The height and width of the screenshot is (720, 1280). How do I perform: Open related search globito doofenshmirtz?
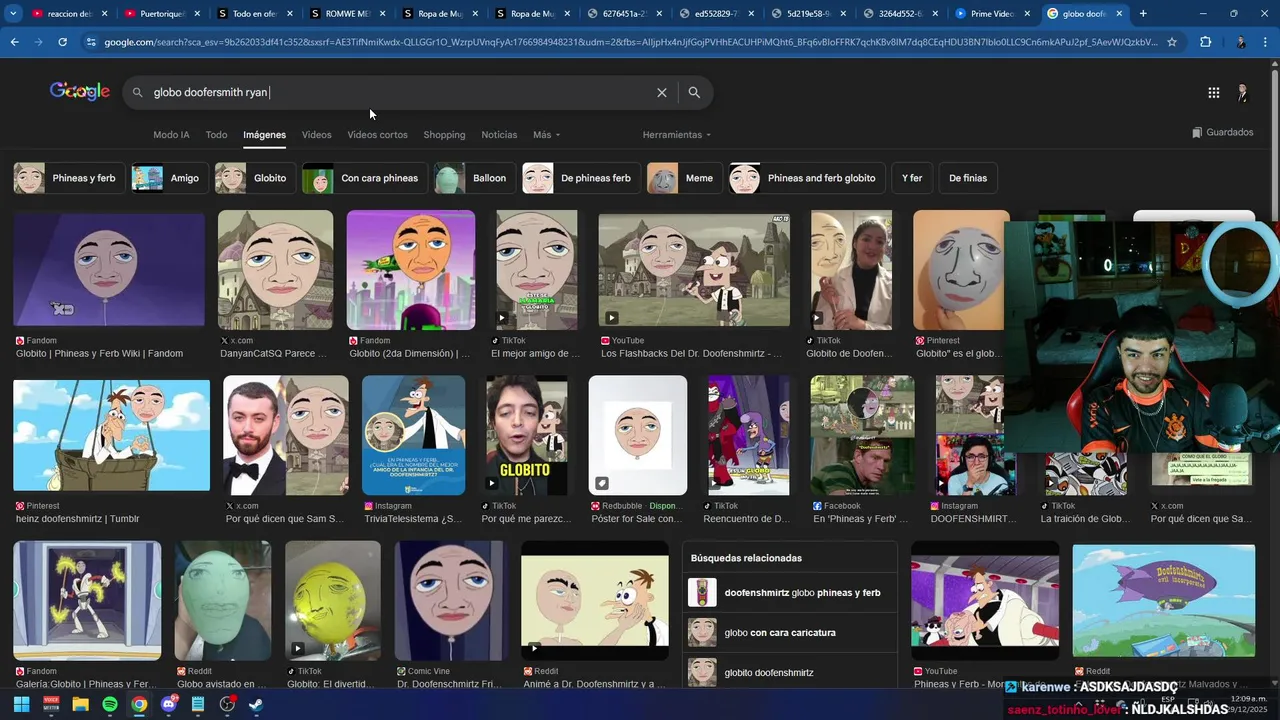pyautogui.click(x=790, y=673)
